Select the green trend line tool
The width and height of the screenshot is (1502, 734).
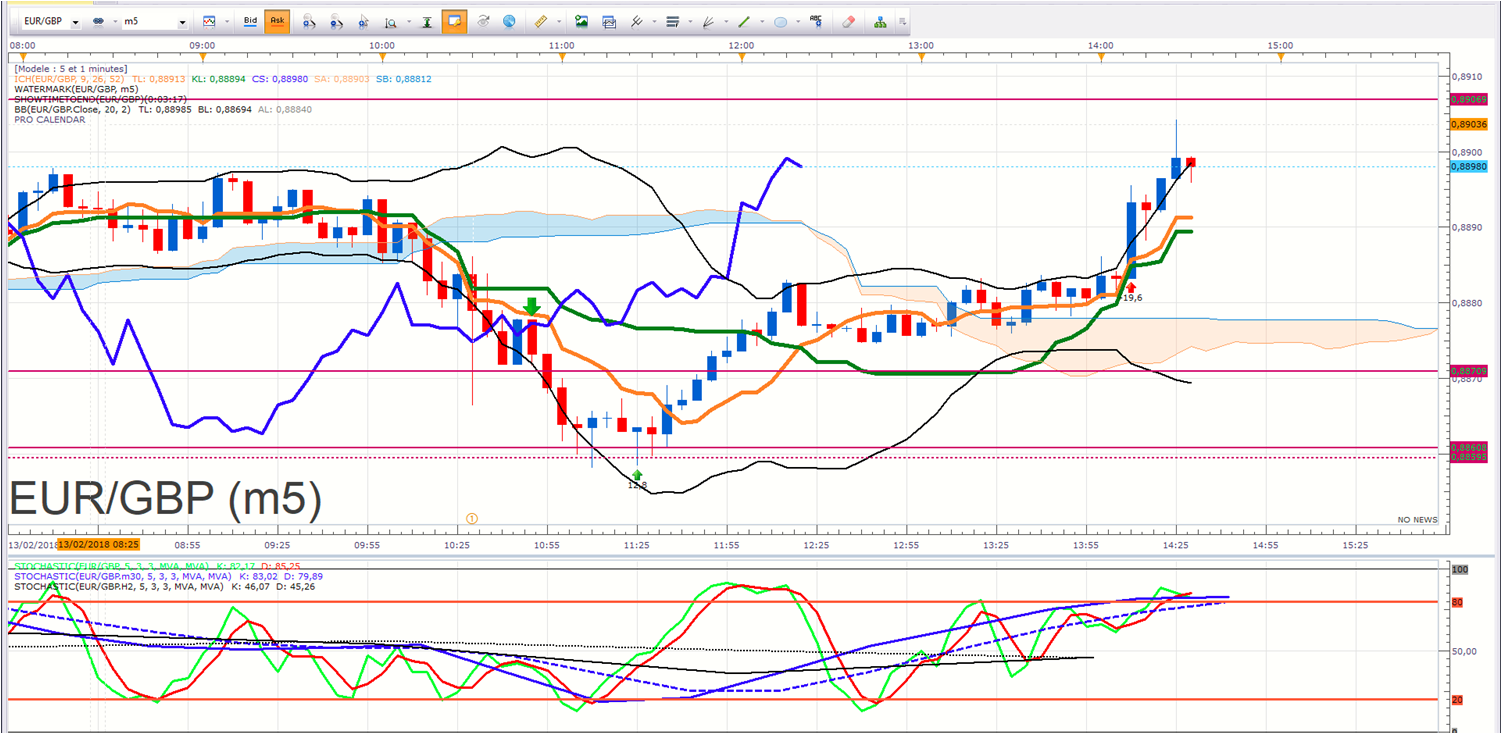coord(745,21)
